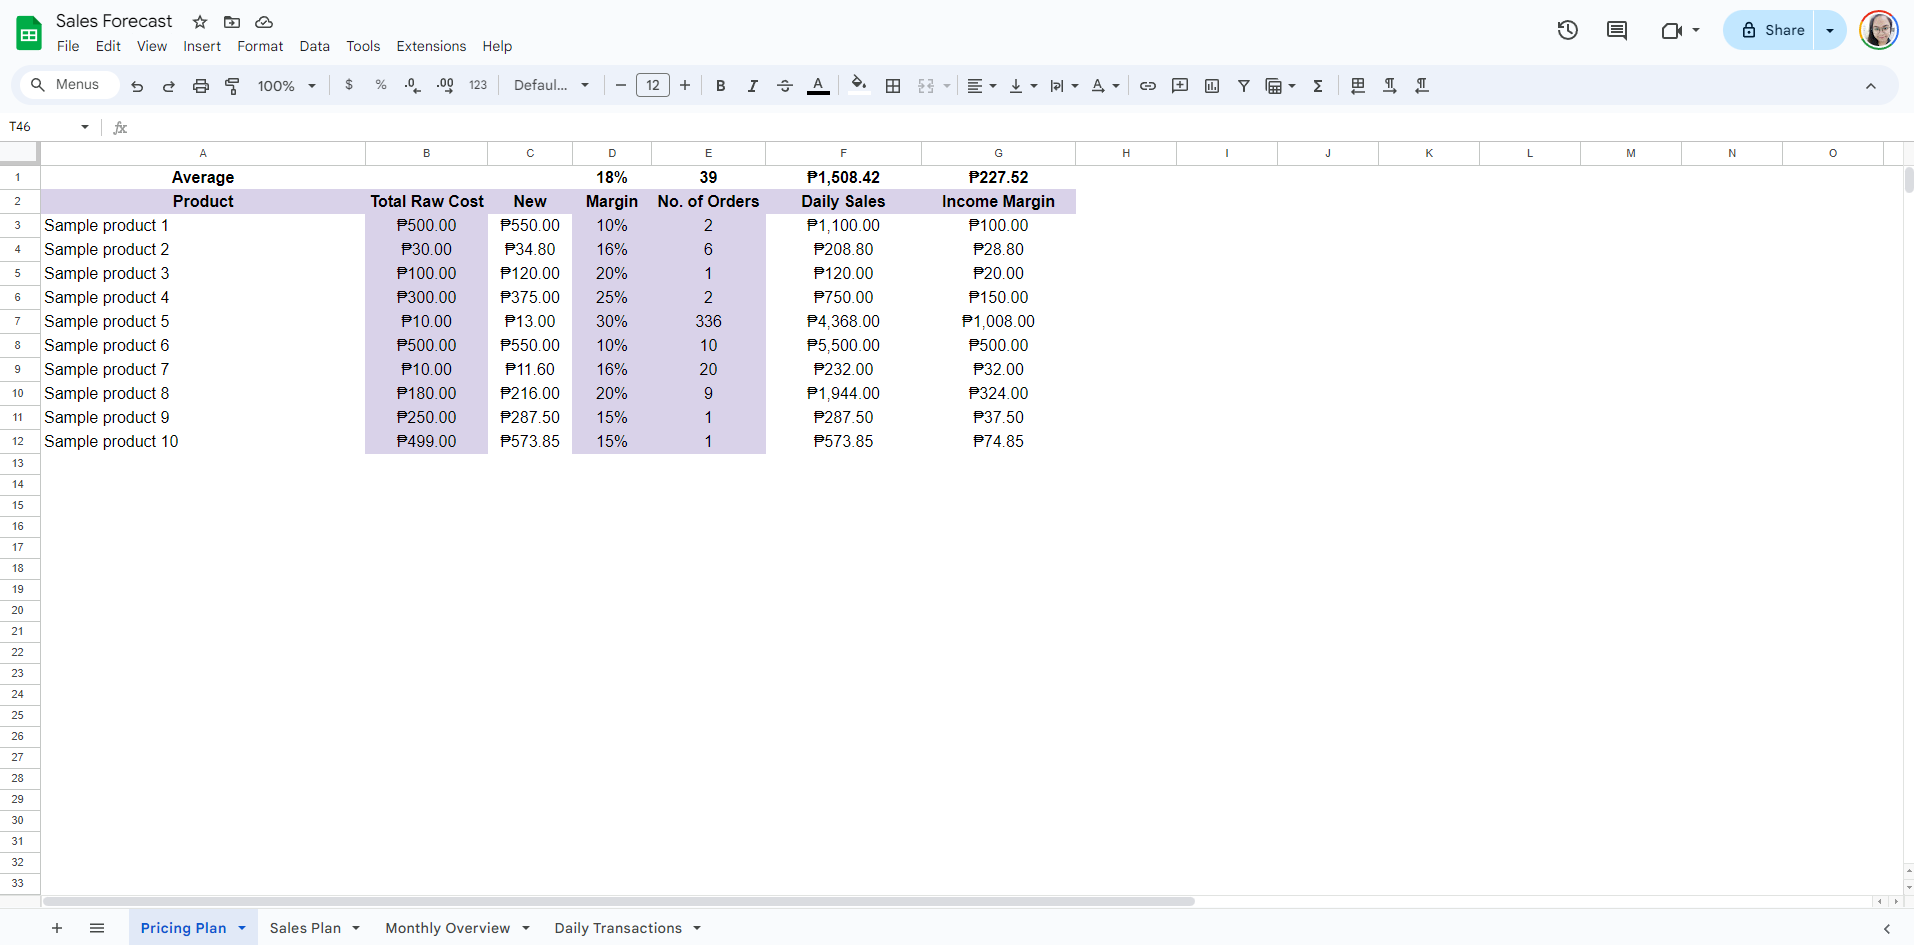Expand the Name box dropdown arrow

coord(85,127)
